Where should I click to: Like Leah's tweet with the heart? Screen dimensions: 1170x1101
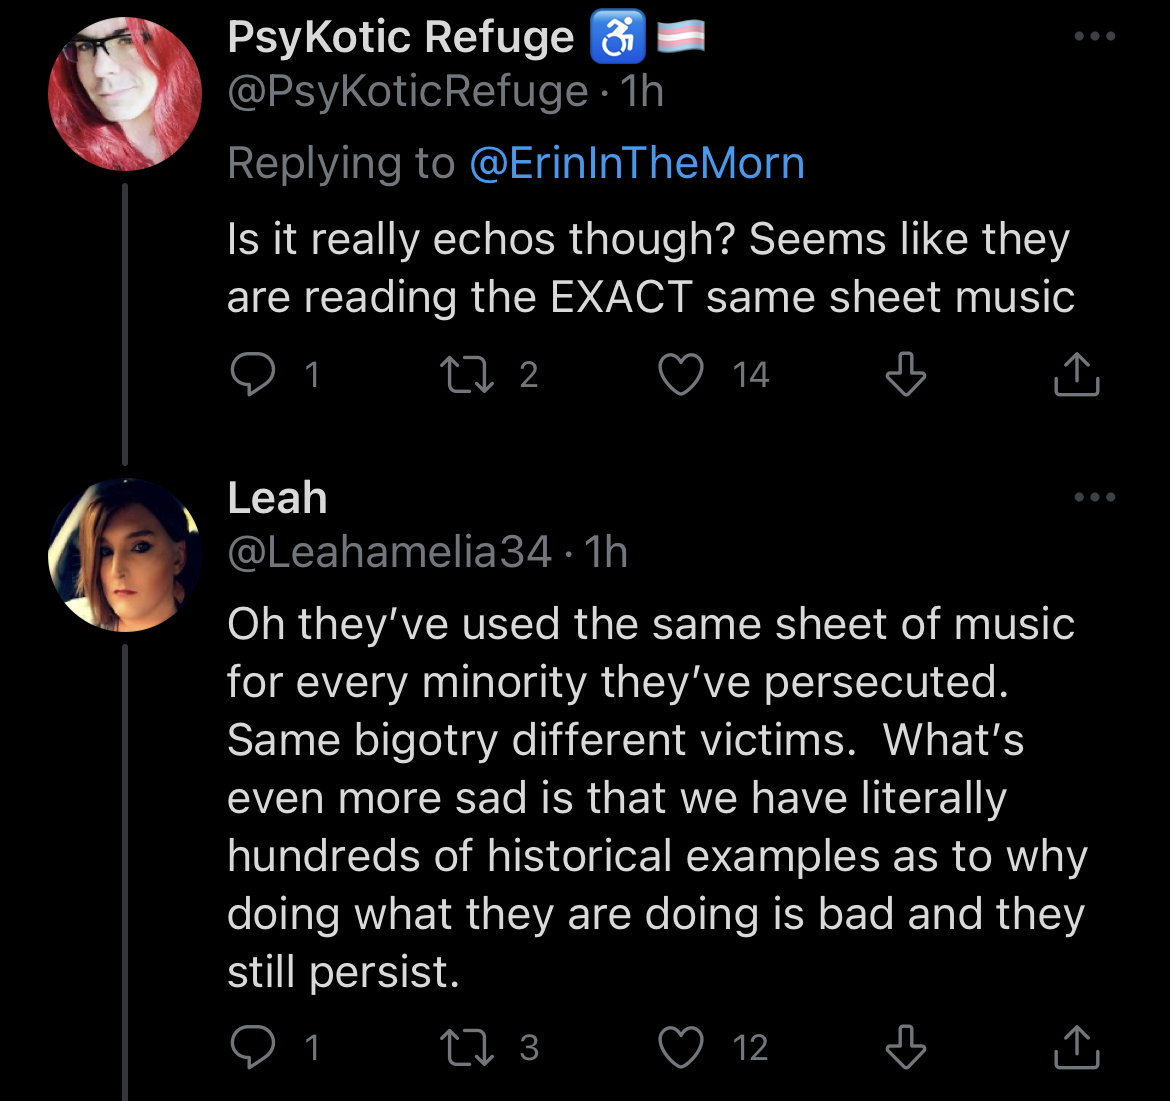click(681, 1047)
